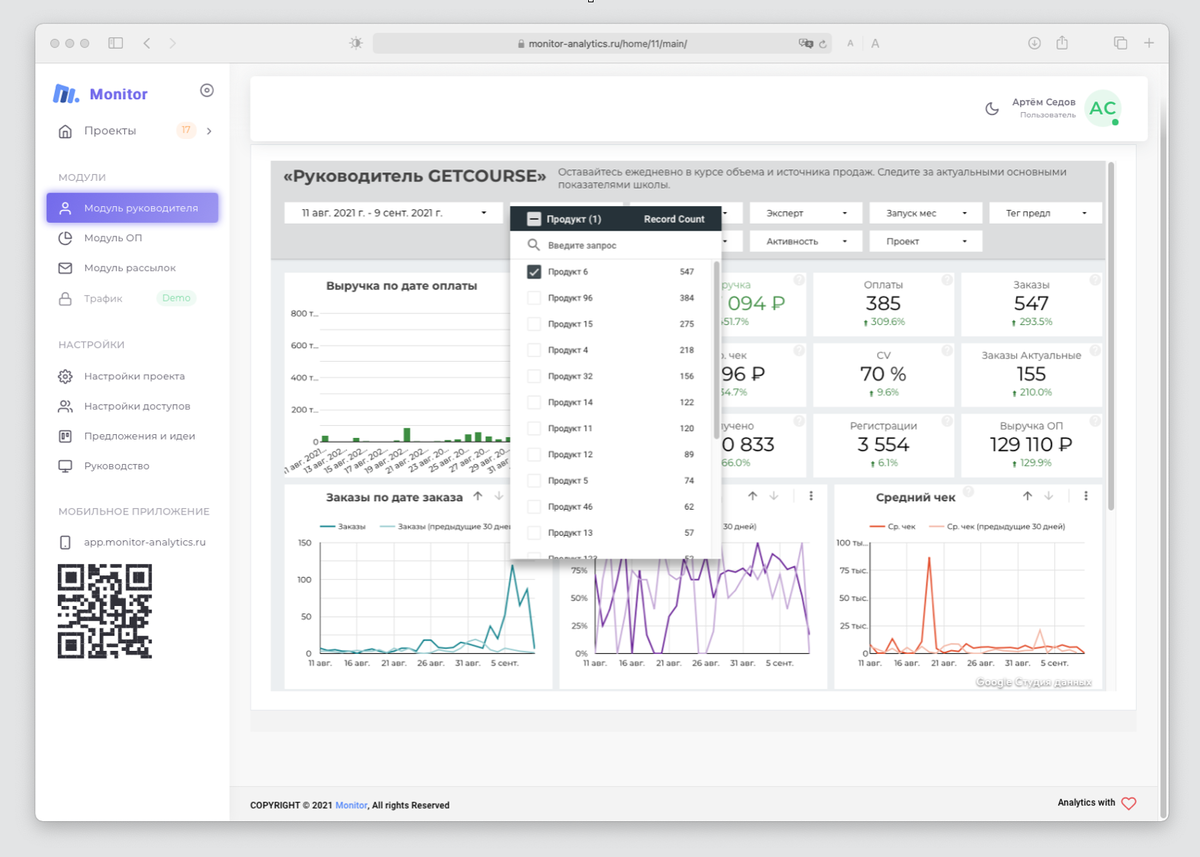Open the Запуск мес dropdown
The height and width of the screenshot is (857, 1200).
tap(926, 213)
